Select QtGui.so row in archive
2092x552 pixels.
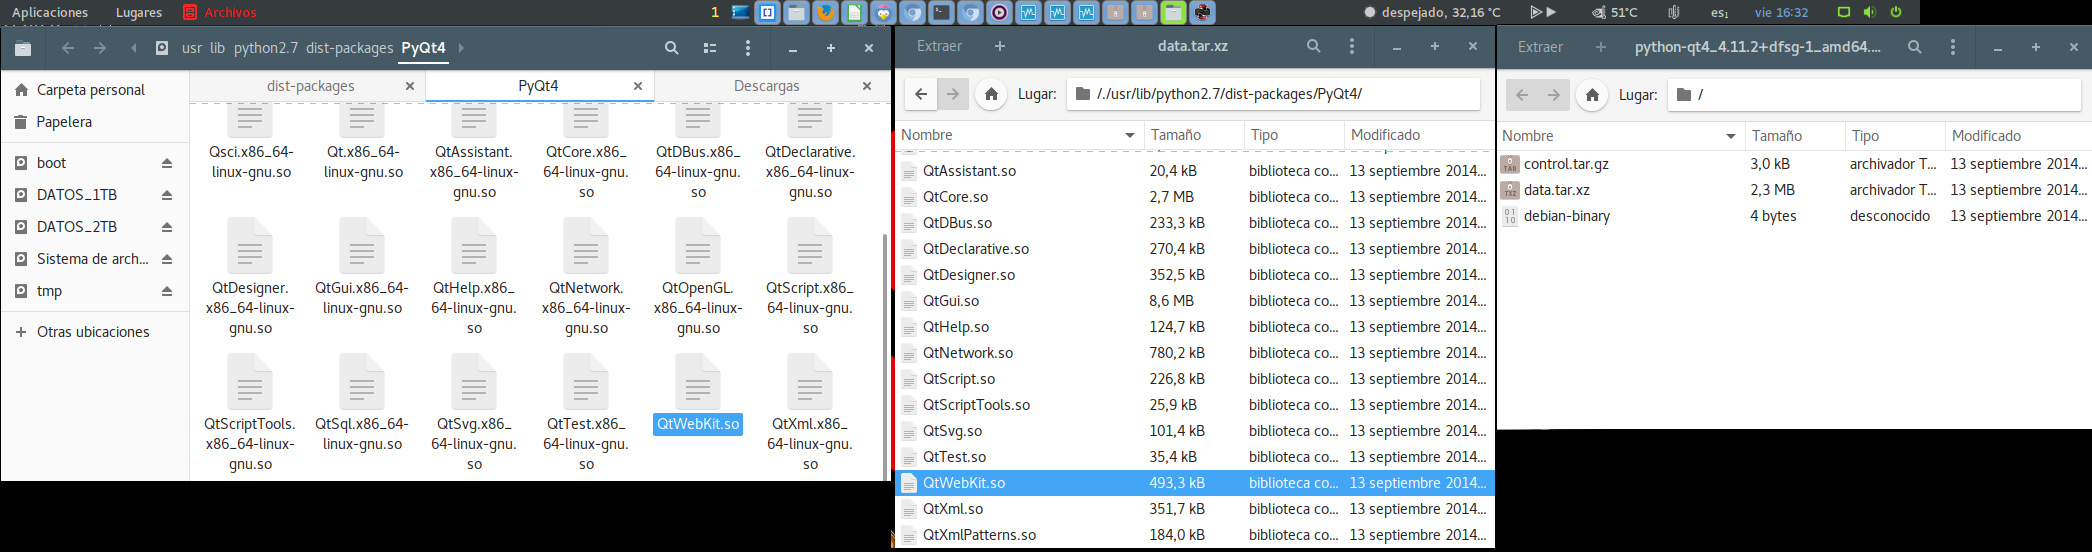pyautogui.click(x=1194, y=301)
